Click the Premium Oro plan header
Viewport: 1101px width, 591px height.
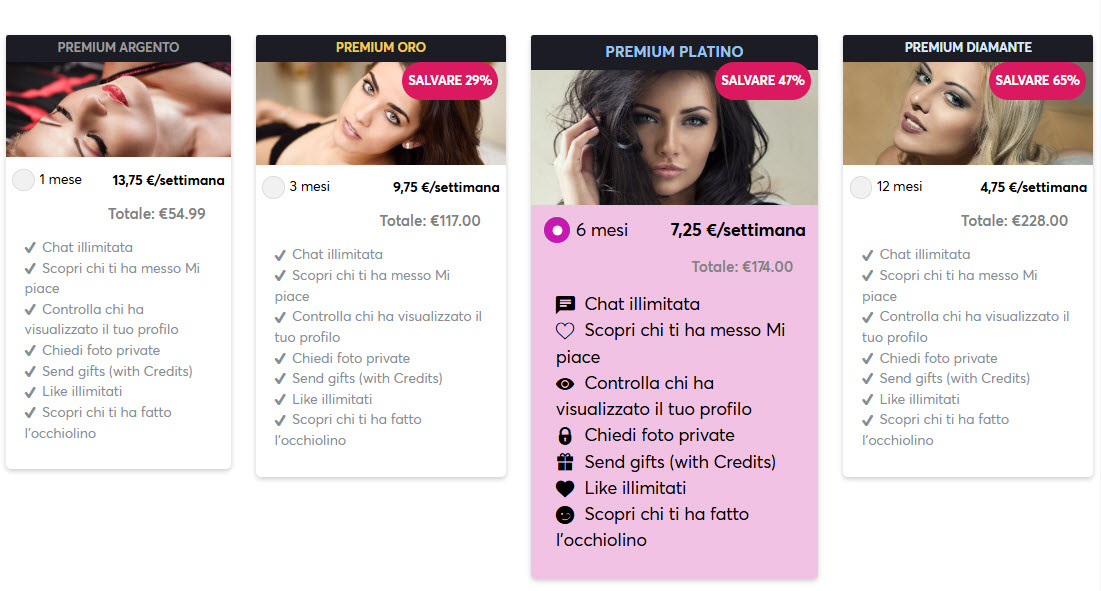coord(380,47)
